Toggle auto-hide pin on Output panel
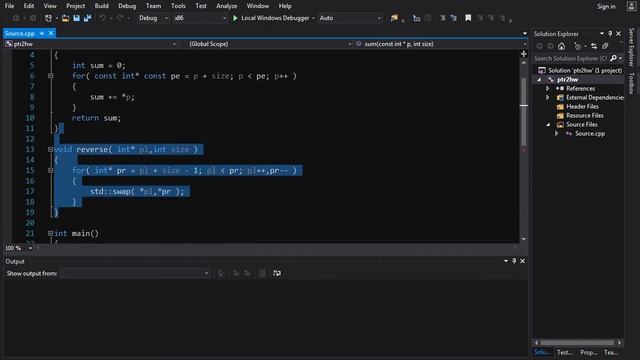Screen dimensions: 640x360 (x=514, y=261)
